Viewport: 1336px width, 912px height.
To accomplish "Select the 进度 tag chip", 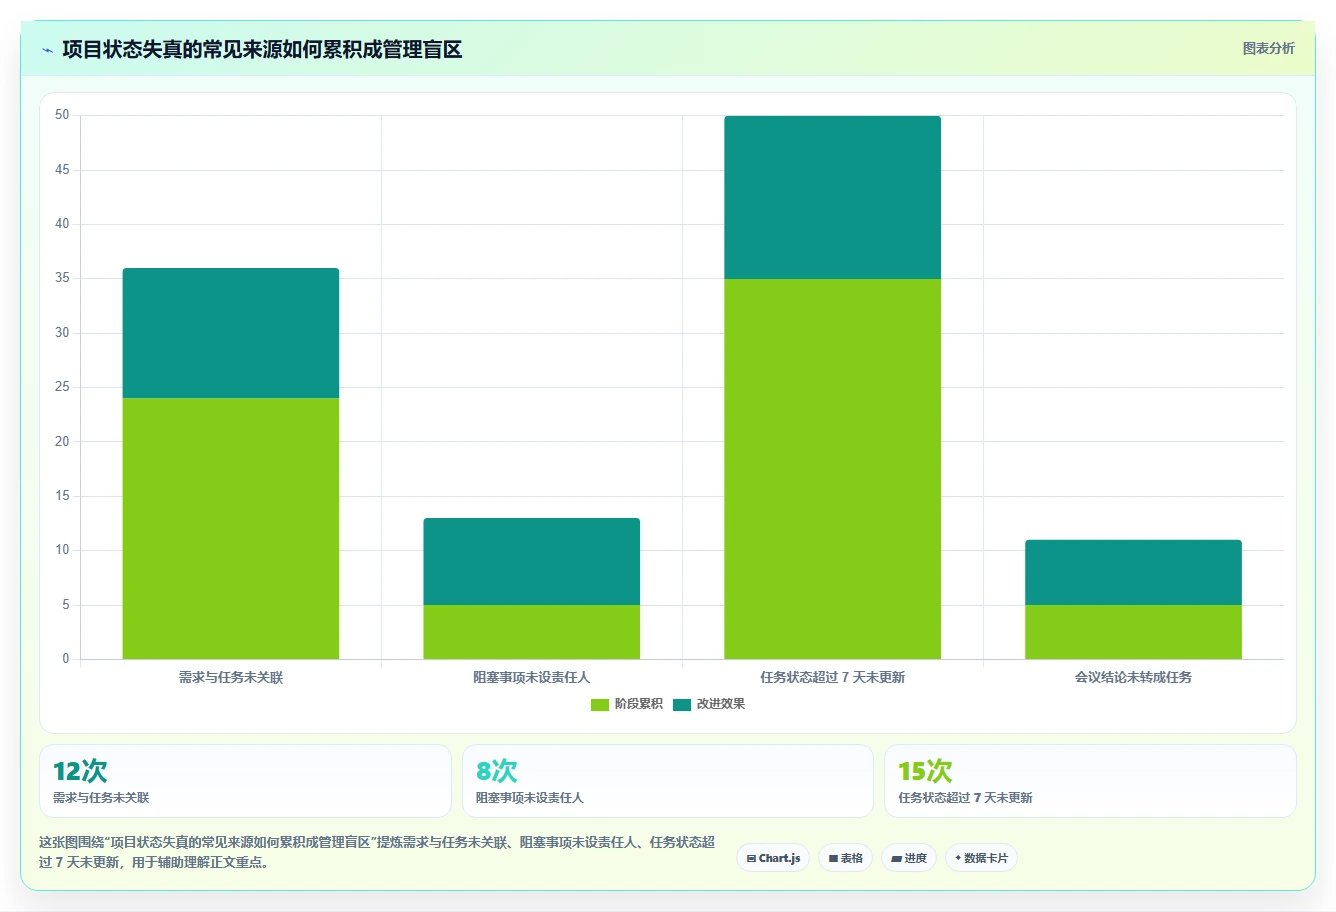I will pyautogui.click(x=909, y=858).
